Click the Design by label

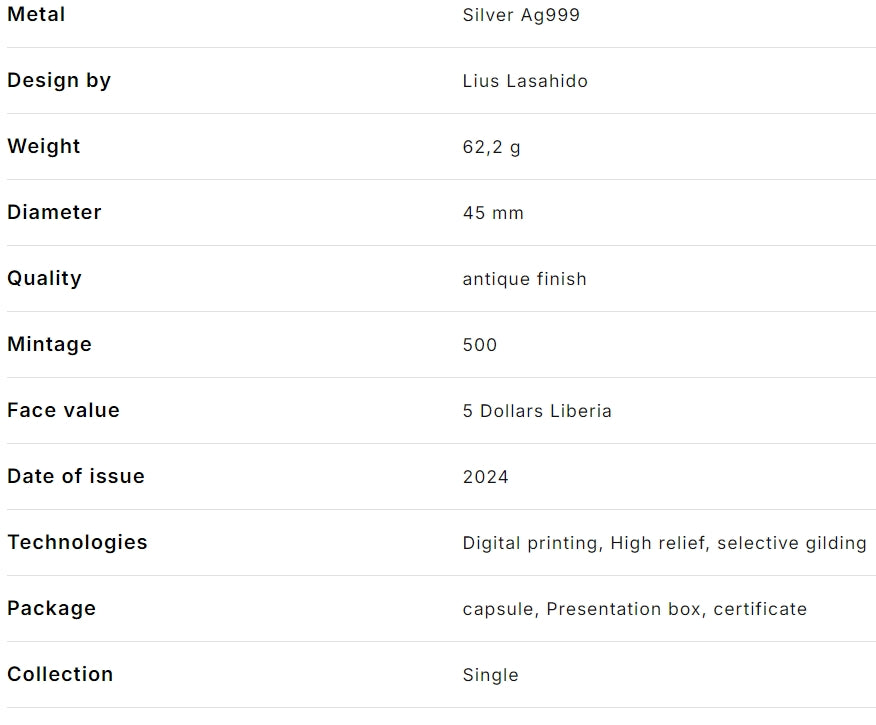[59, 81]
